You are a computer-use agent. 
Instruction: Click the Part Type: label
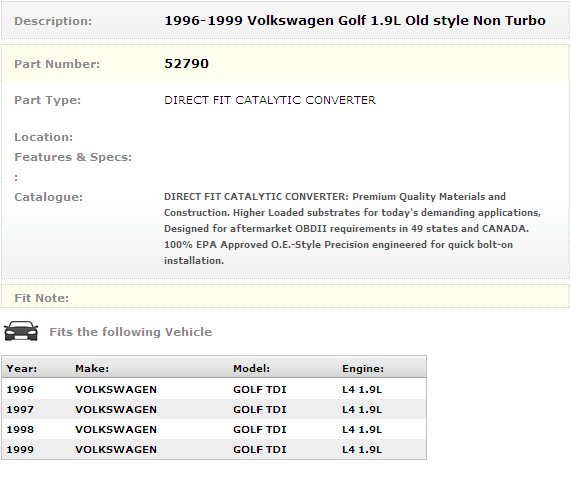pyautogui.click(x=47, y=100)
